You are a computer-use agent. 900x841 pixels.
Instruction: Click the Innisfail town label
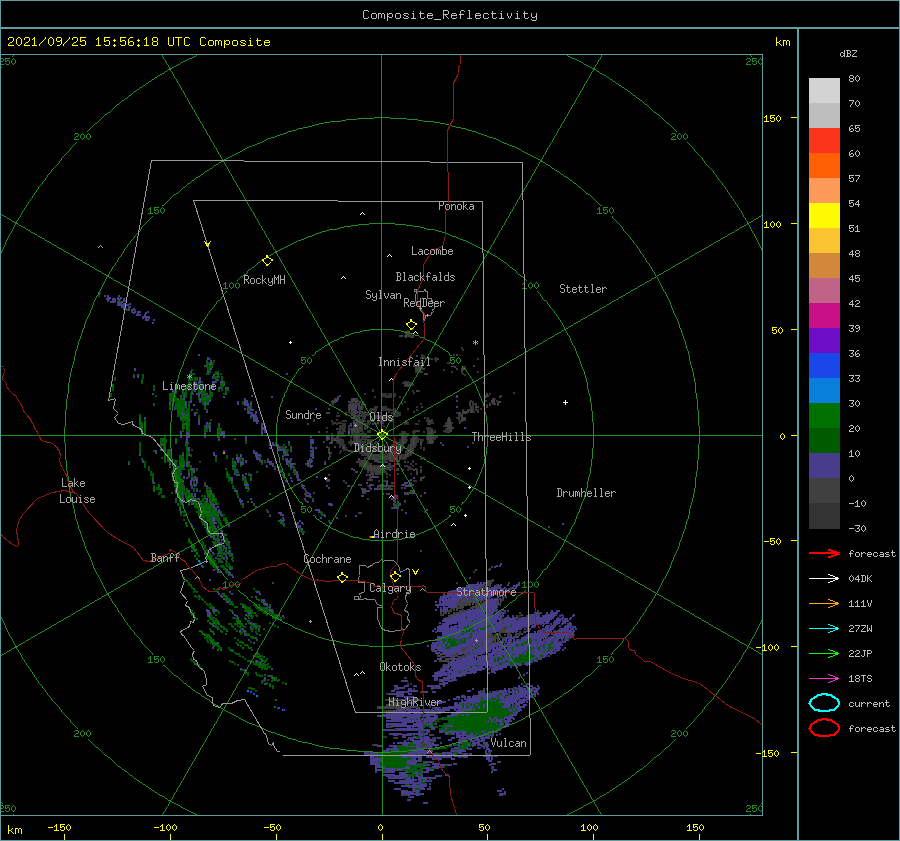[404, 362]
